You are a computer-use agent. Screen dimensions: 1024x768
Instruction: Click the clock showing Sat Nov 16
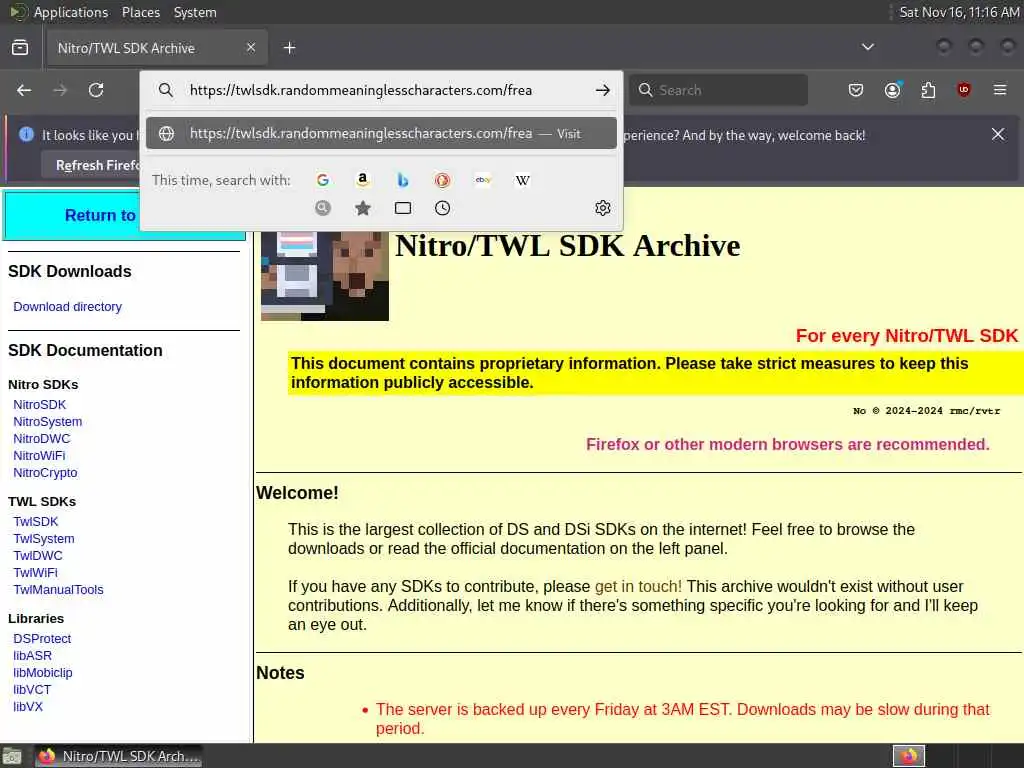959,12
